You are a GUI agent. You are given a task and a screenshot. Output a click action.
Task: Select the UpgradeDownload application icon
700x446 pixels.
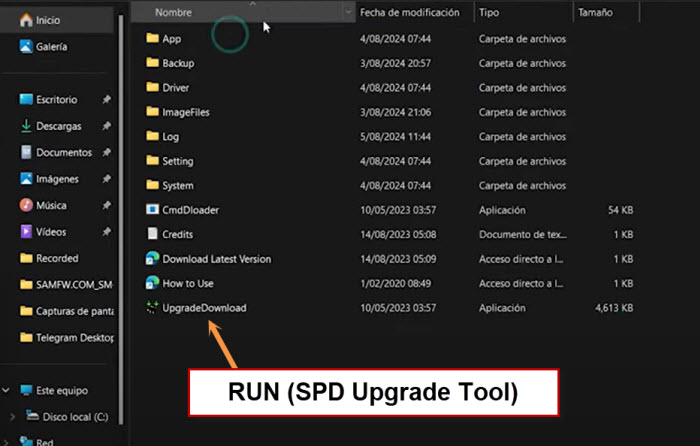[153, 307]
